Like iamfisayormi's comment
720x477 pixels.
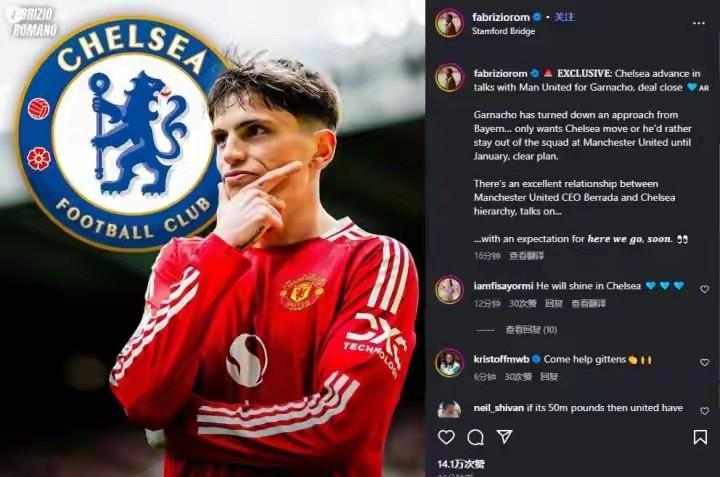(x=704, y=289)
